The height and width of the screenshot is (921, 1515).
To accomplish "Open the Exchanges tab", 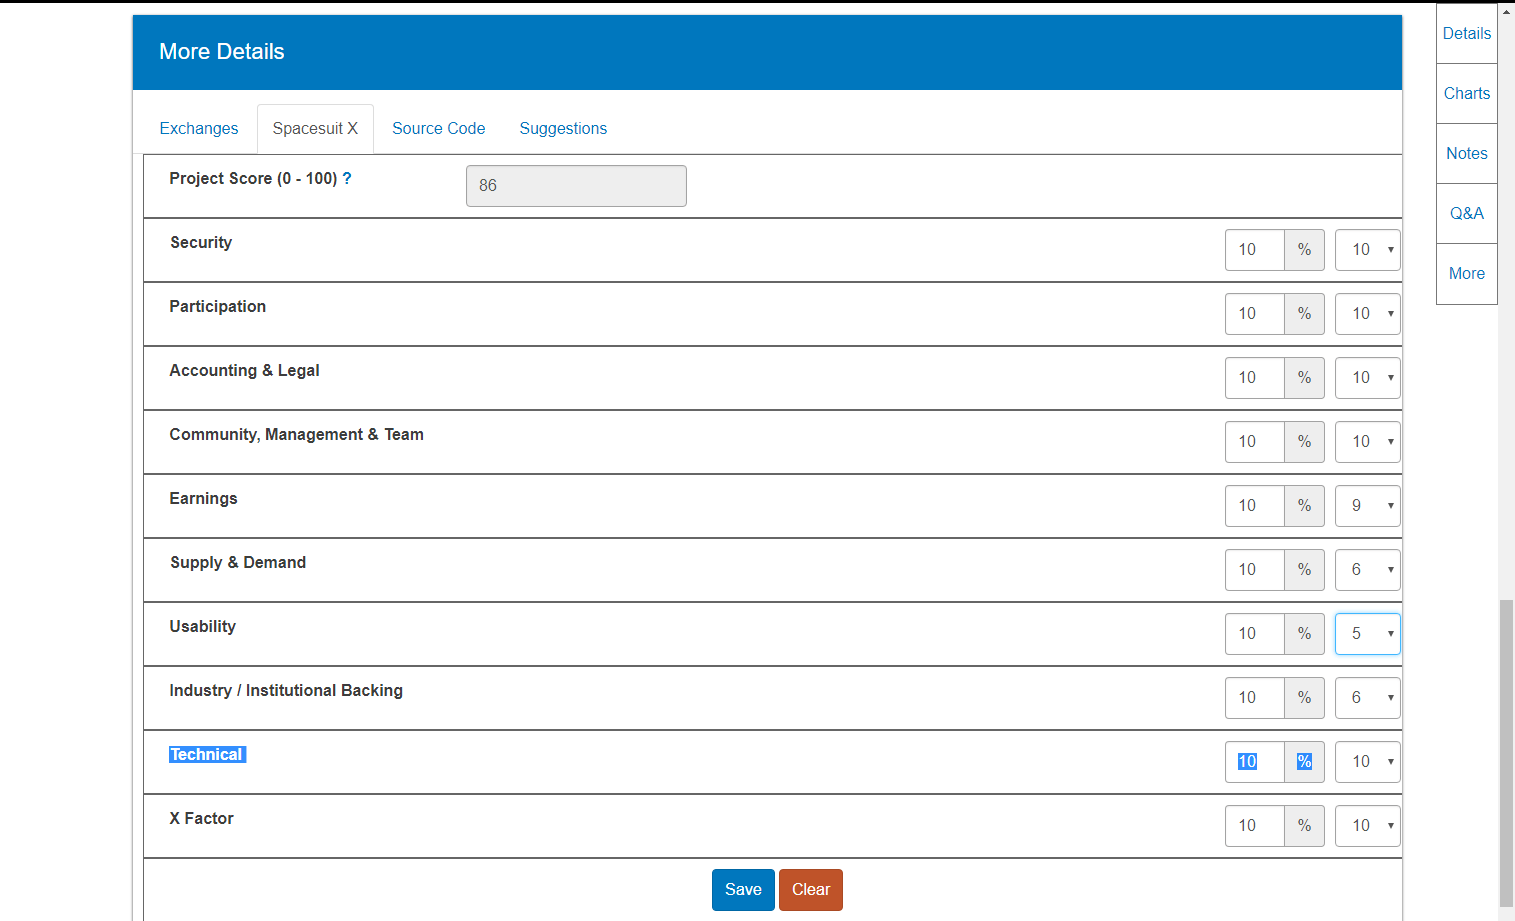I will click(x=199, y=128).
